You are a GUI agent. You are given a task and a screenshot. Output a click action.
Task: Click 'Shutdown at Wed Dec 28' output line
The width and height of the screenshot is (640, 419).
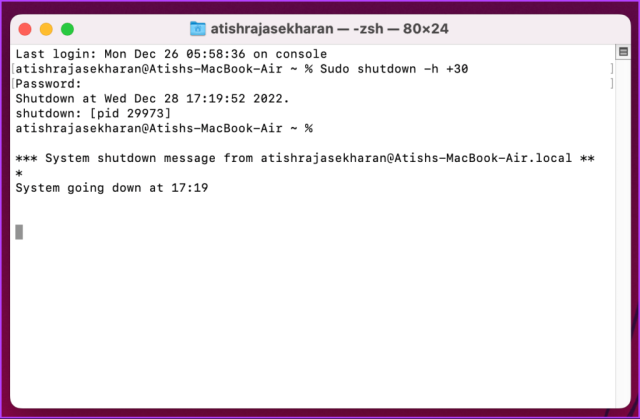(152, 99)
